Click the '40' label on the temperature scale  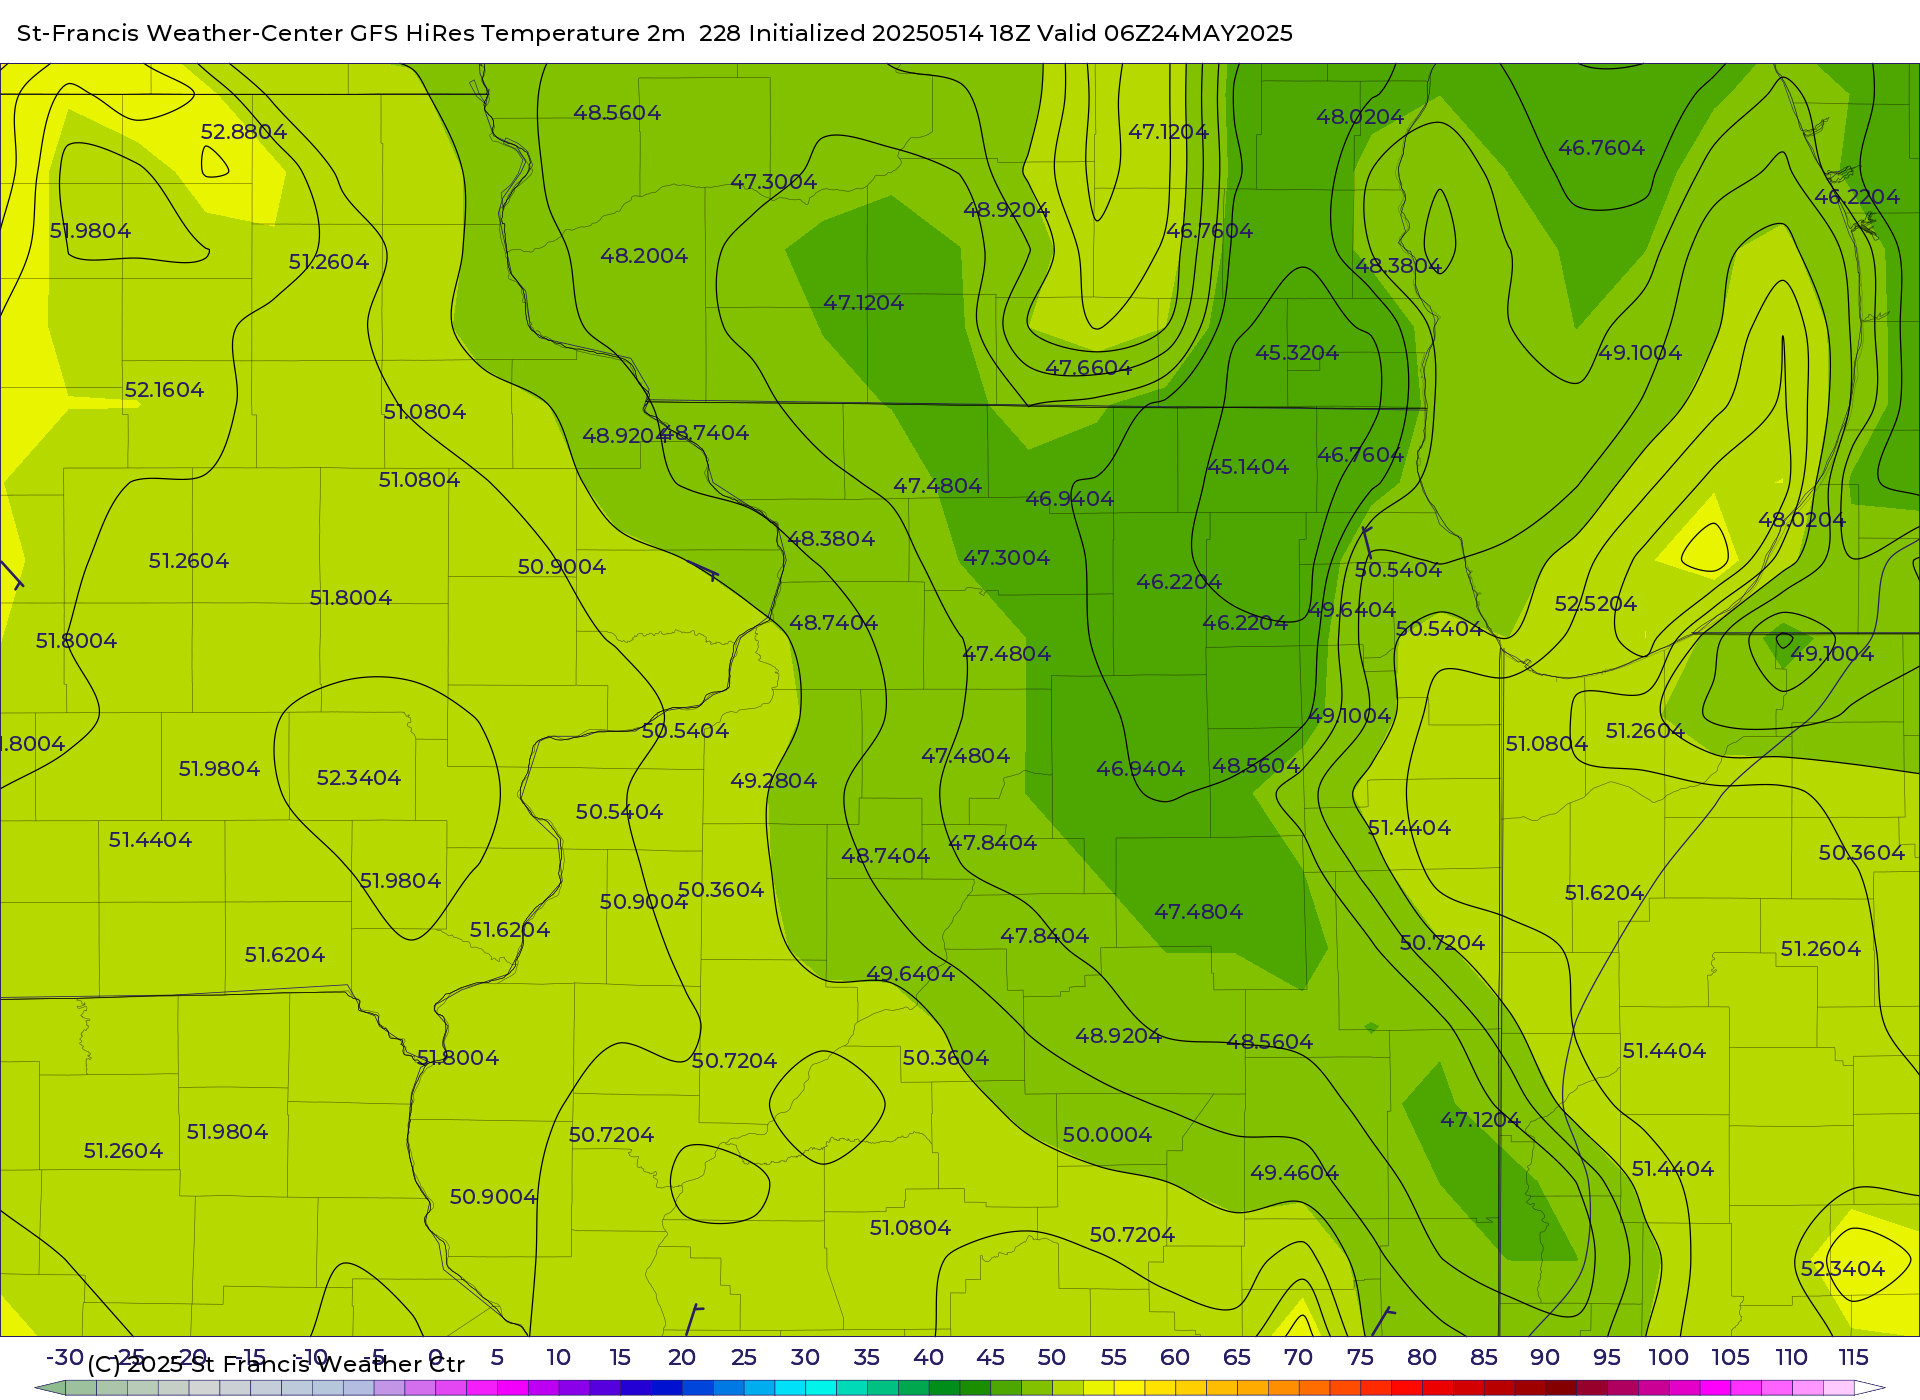pyautogui.click(x=929, y=1358)
